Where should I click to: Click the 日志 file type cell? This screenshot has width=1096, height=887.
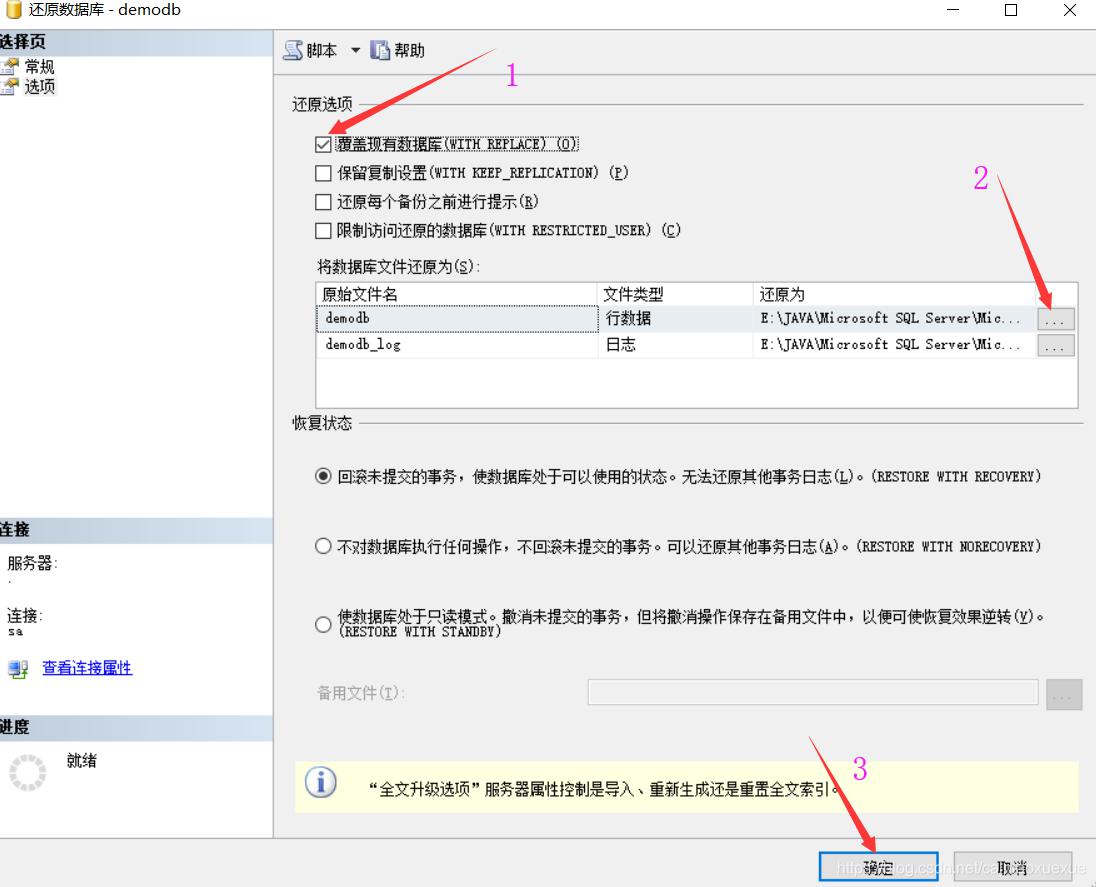[x=675, y=345]
